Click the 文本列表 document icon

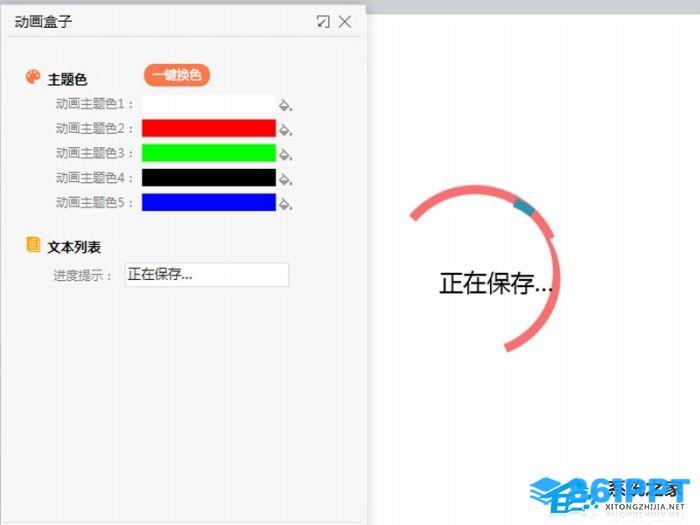pyautogui.click(x=33, y=245)
